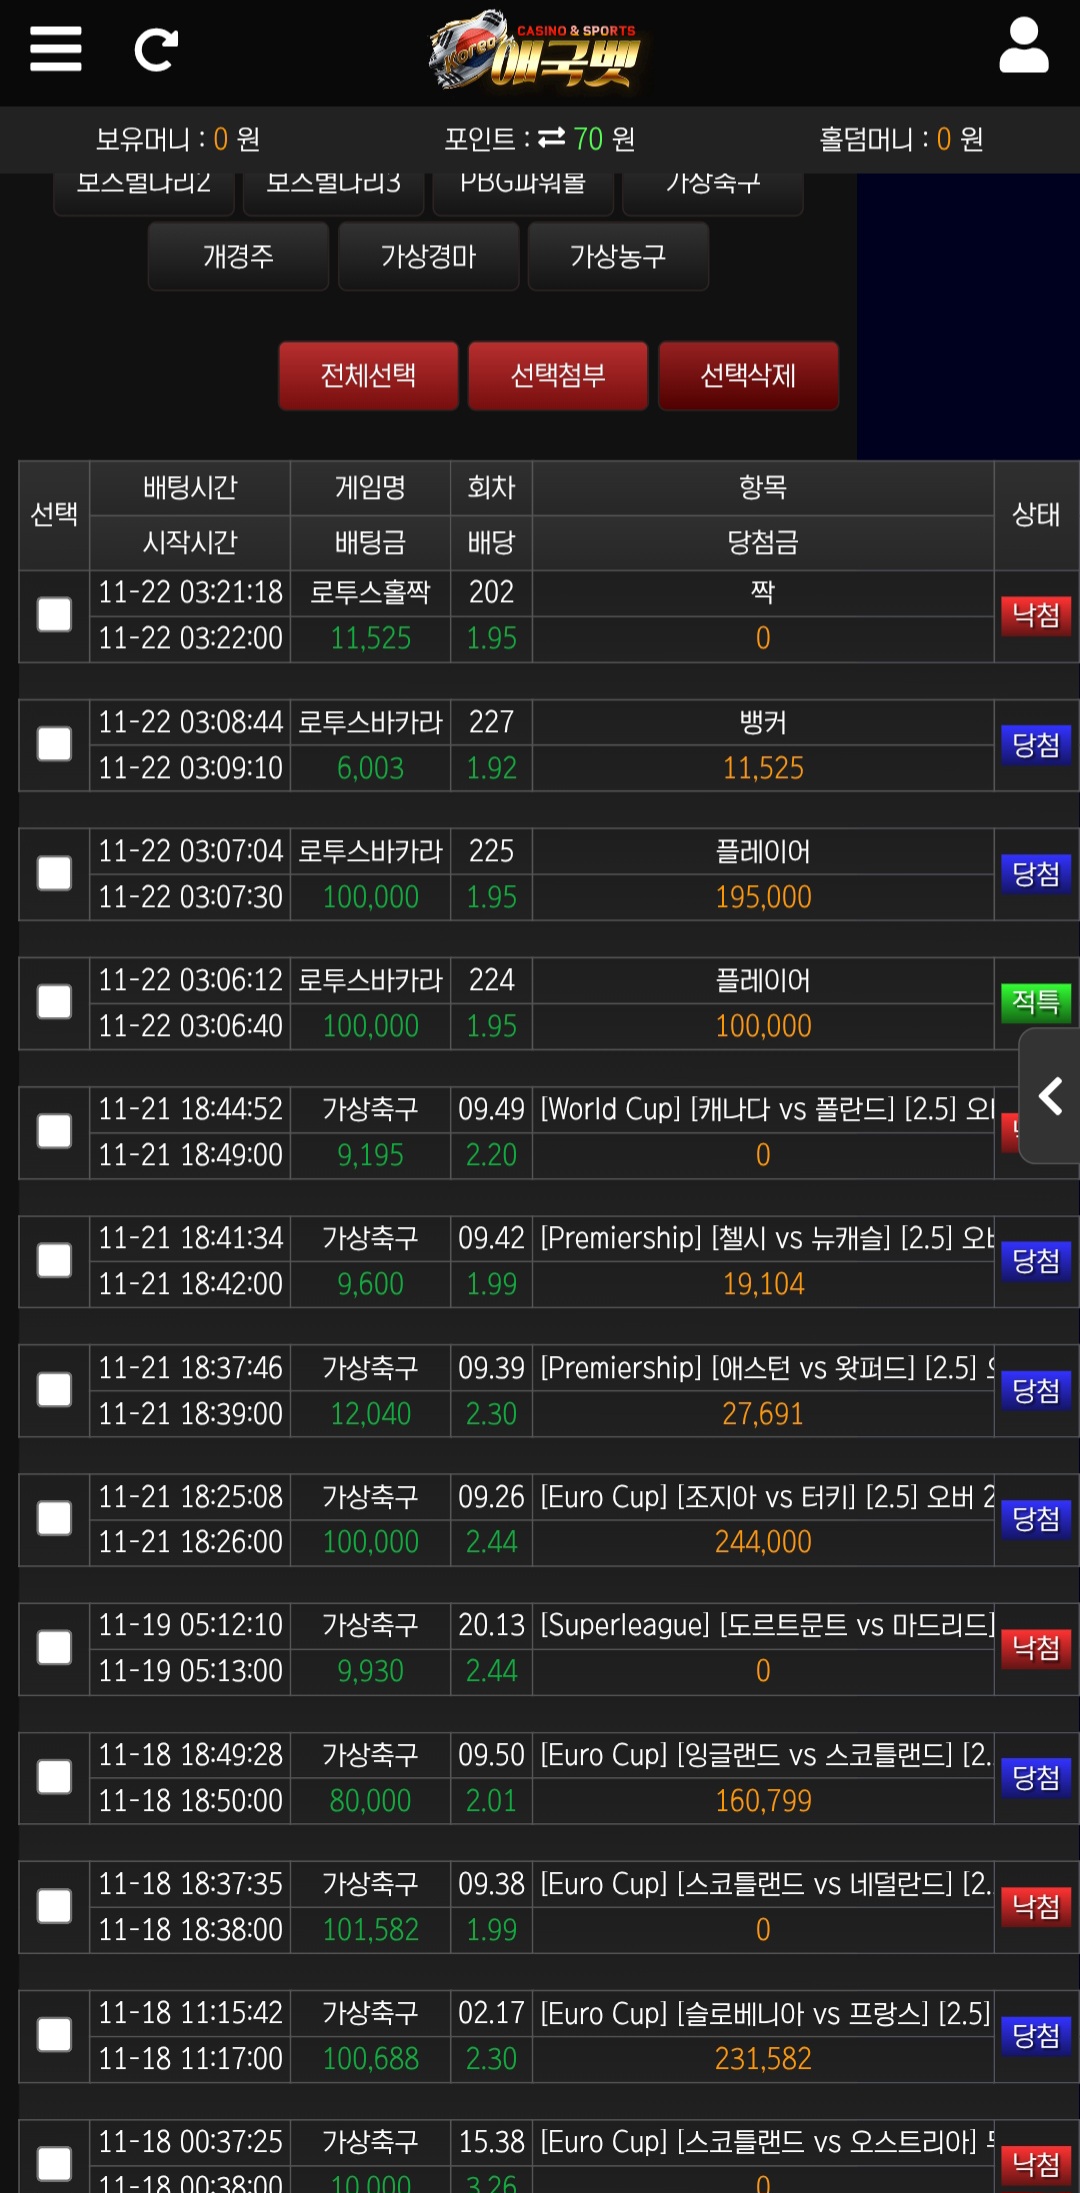Select checkbox for round 227 baccarat bet
Viewport: 1080px width, 2193px height.
pos(54,744)
